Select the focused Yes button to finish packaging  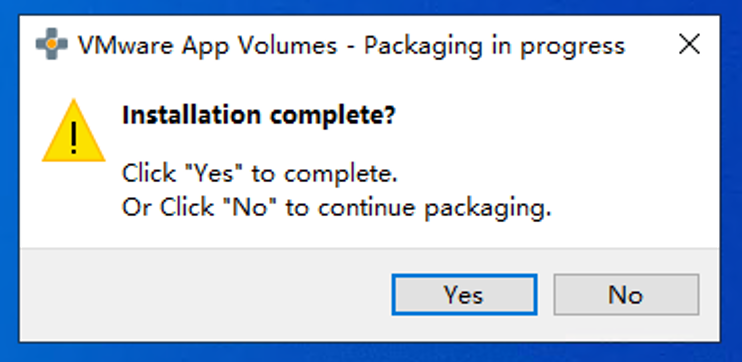click(x=464, y=294)
